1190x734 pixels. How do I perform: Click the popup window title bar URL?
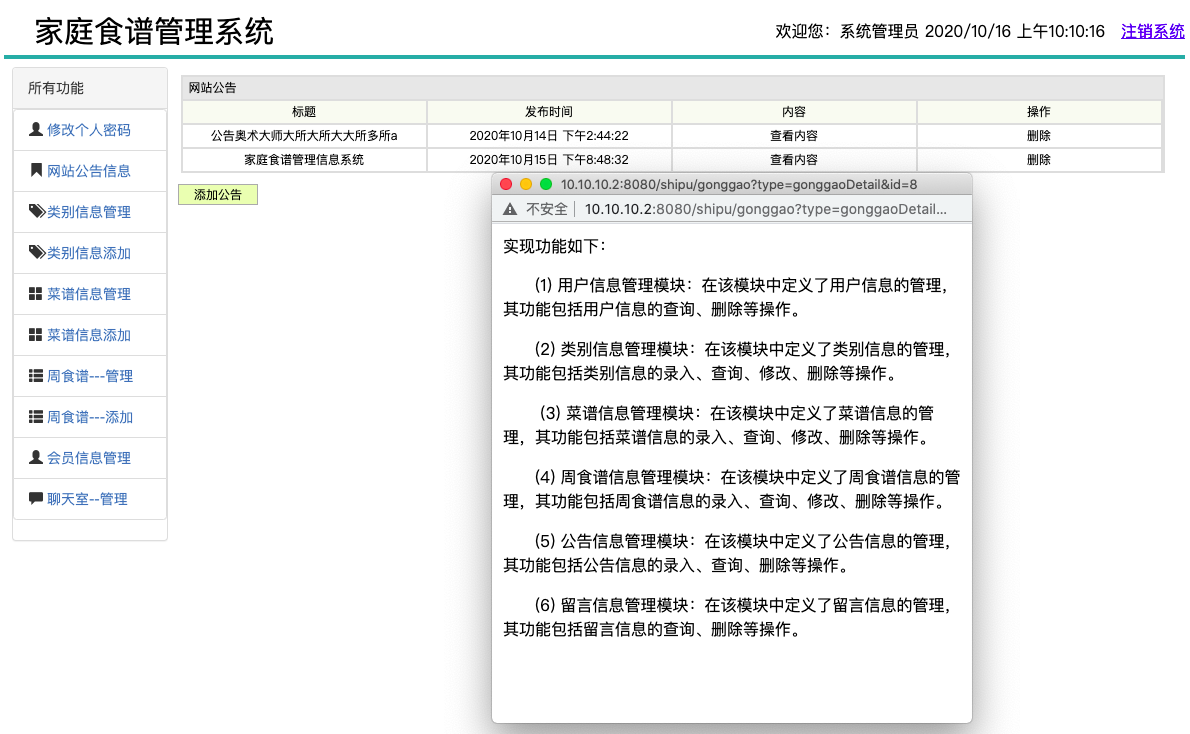tap(738, 184)
